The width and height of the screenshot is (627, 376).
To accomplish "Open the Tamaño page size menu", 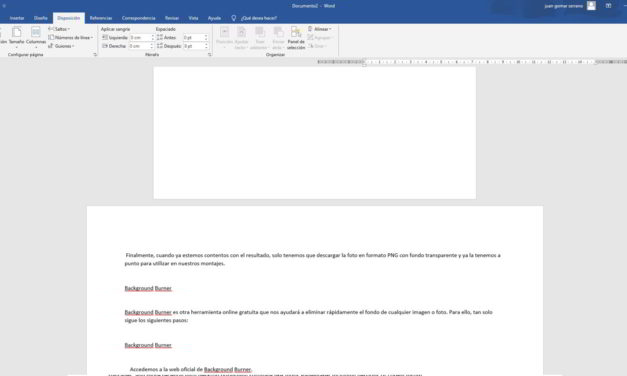I will click(16, 37).
